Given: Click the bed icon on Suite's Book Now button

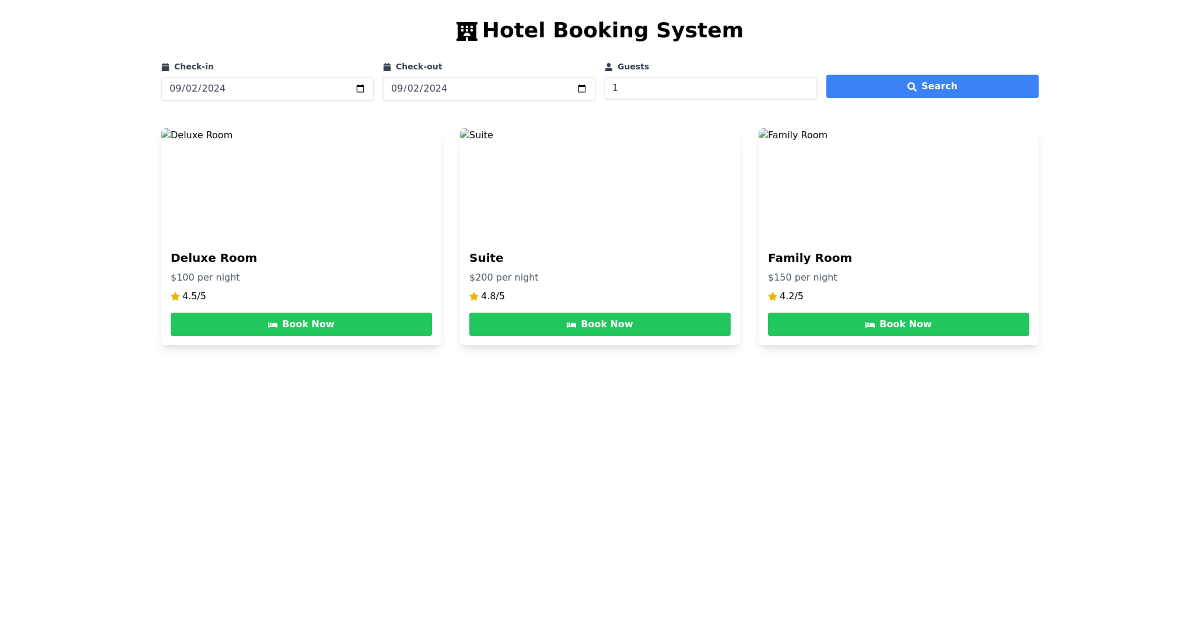Looking at the screenshot, I should coord(570,324).
